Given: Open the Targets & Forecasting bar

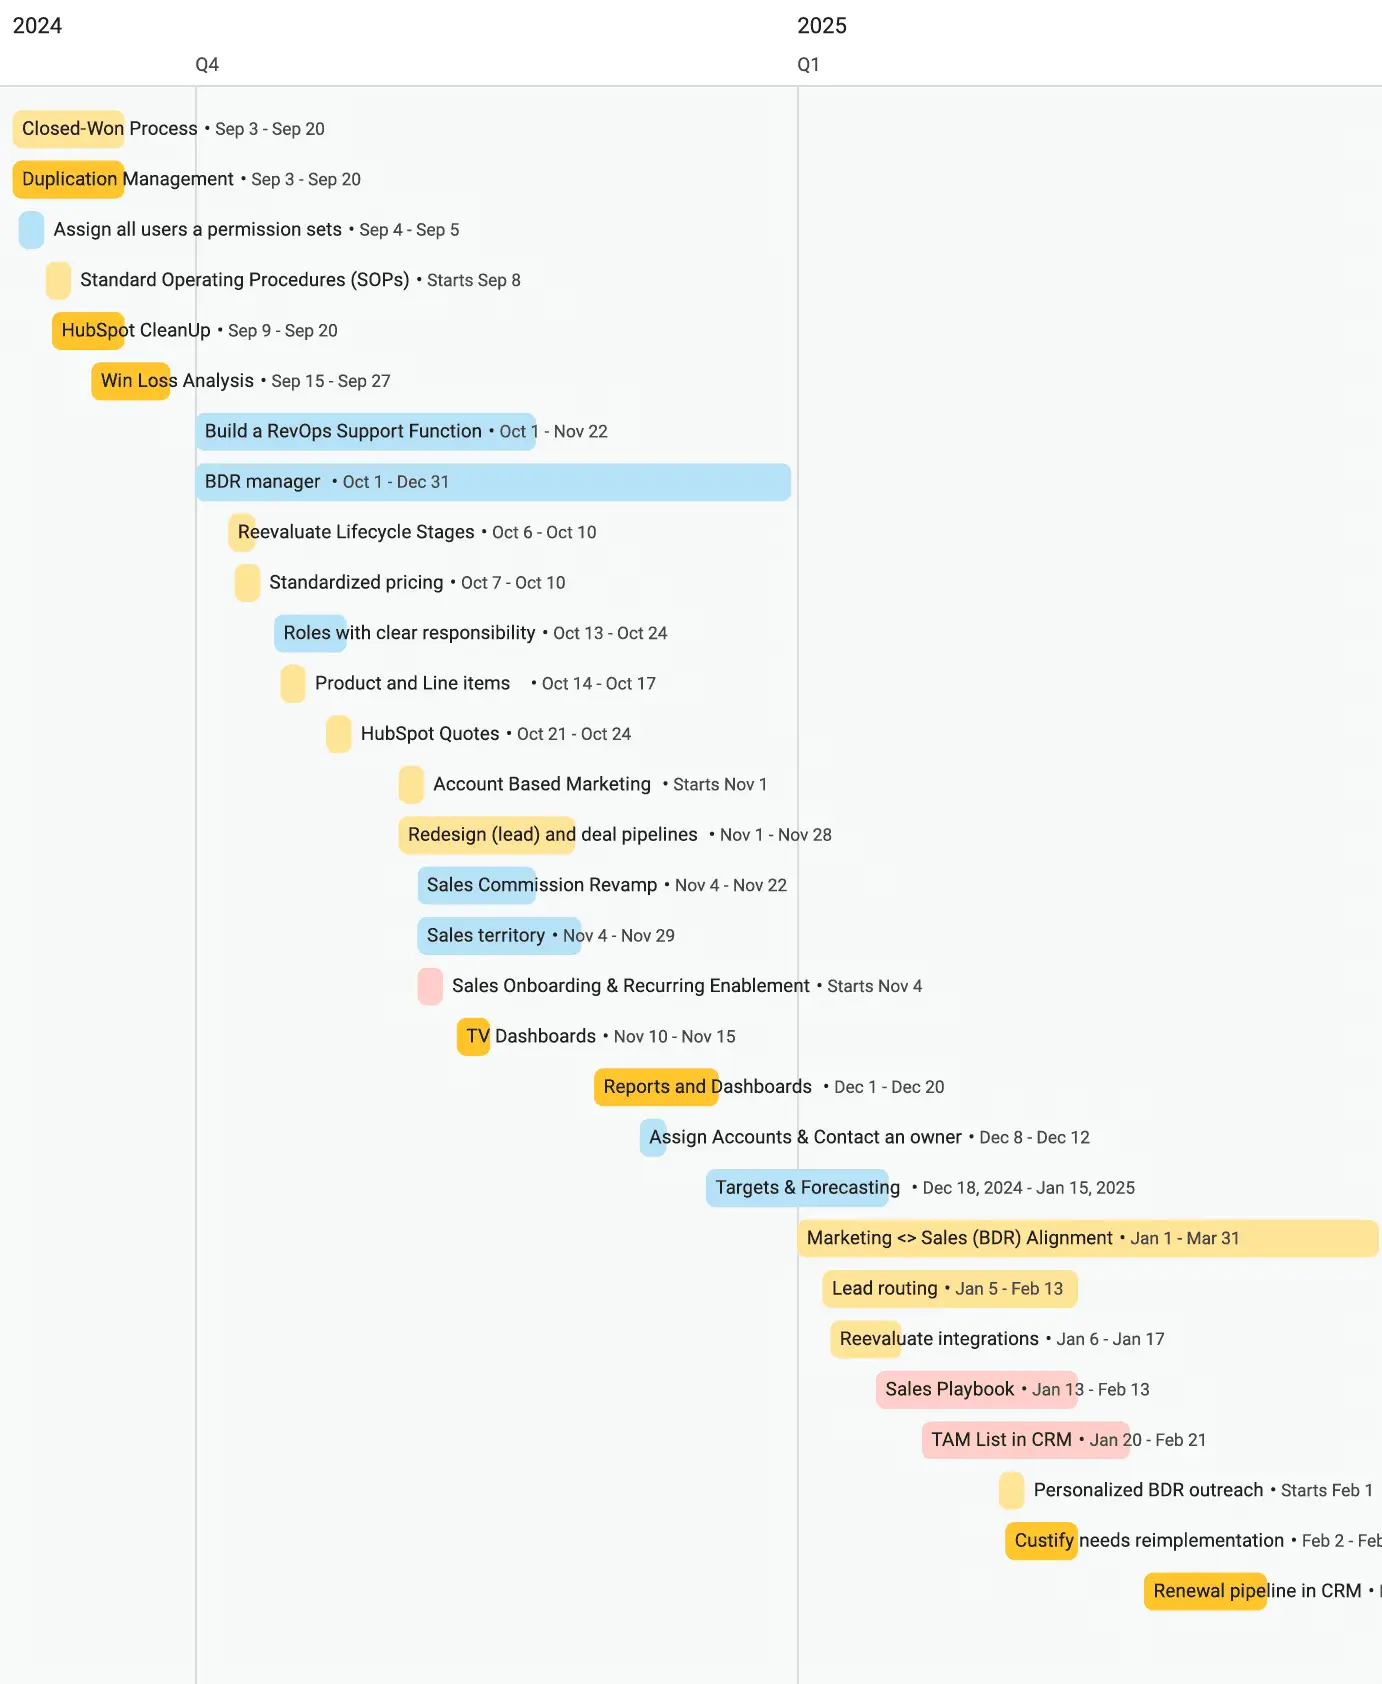Looking at the screenshot, I should click(797, 1188).
